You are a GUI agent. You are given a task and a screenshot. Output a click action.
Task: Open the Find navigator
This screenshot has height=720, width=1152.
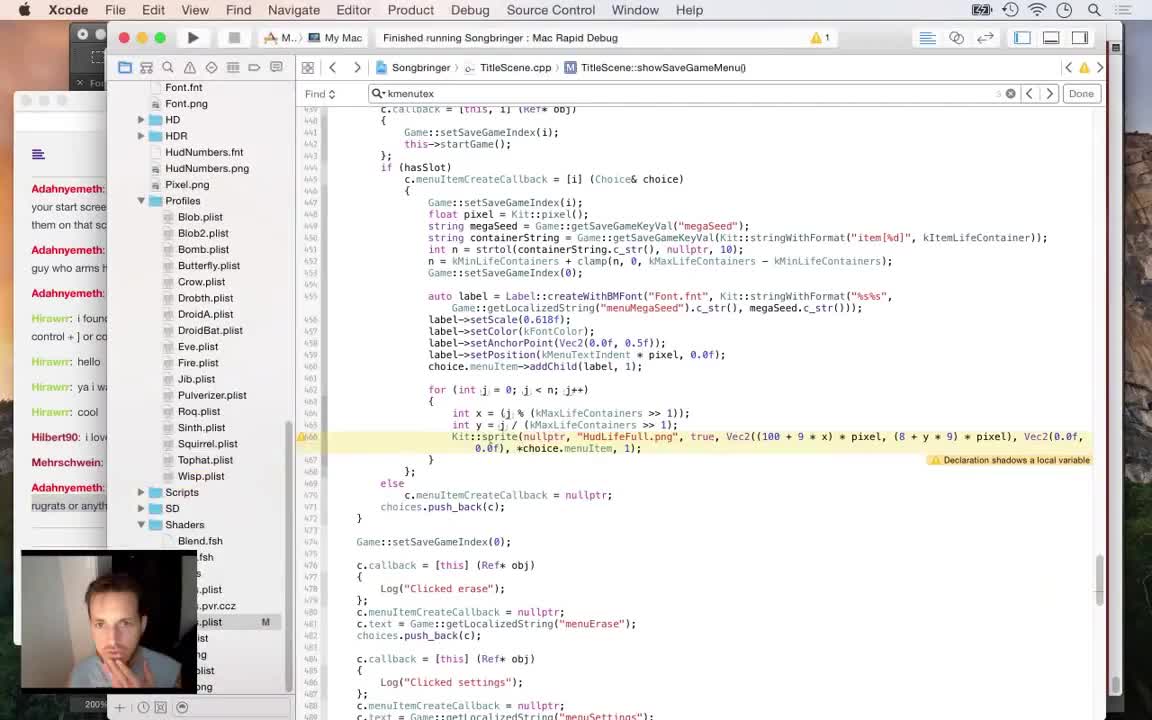pyautogui.click(x=168, y=68)
